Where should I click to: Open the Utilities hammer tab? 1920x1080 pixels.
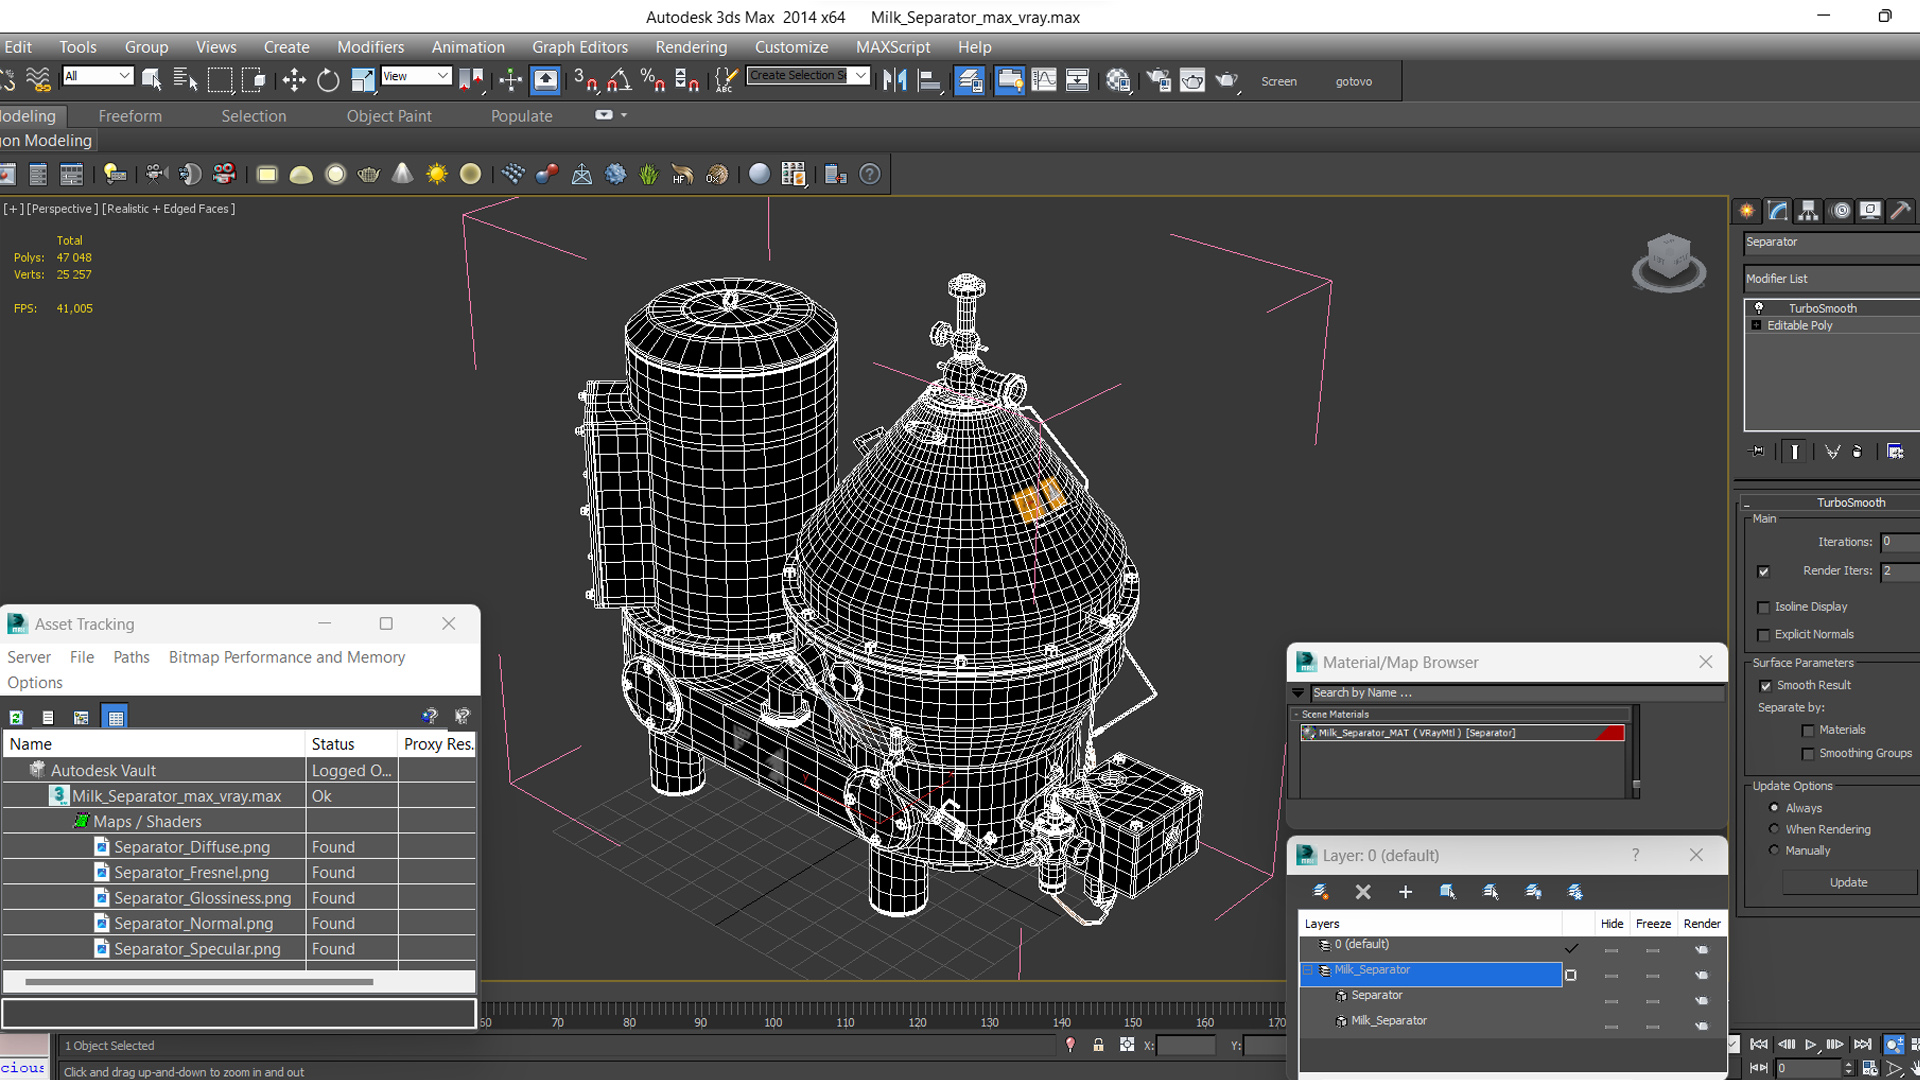pos(1900,211)
